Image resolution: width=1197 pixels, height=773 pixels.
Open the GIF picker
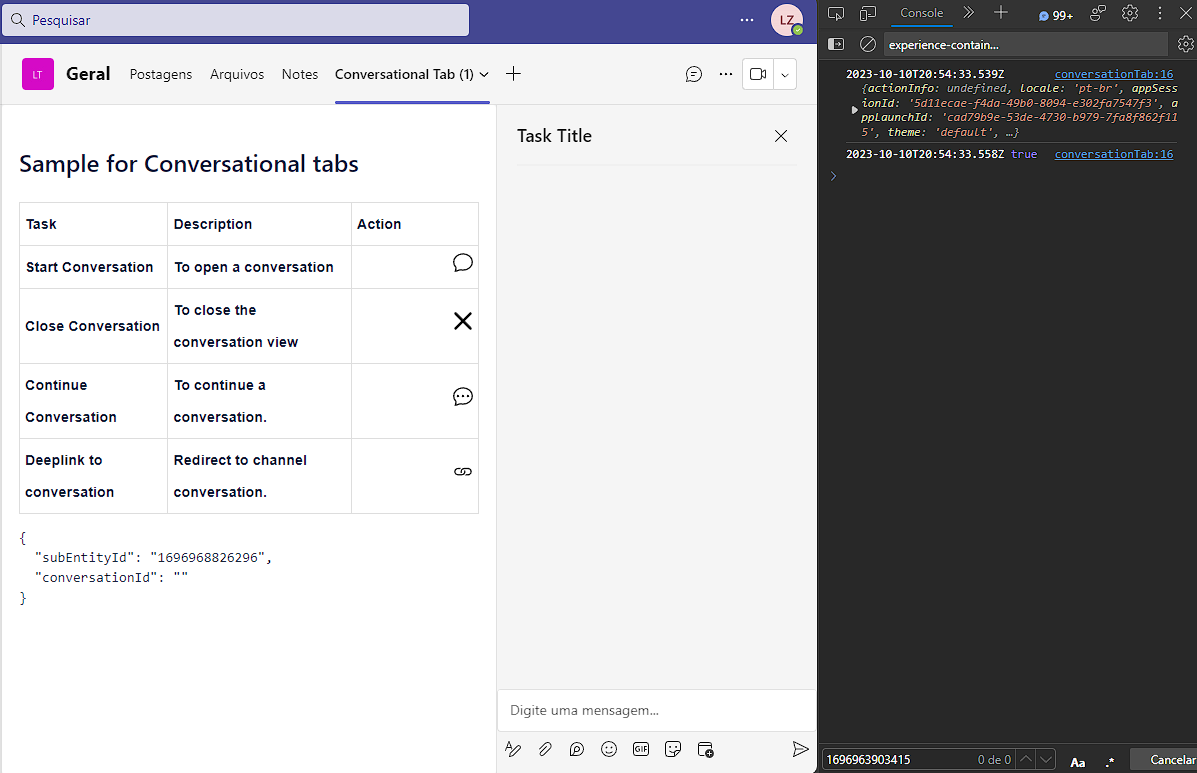click(x=641, y=748)
